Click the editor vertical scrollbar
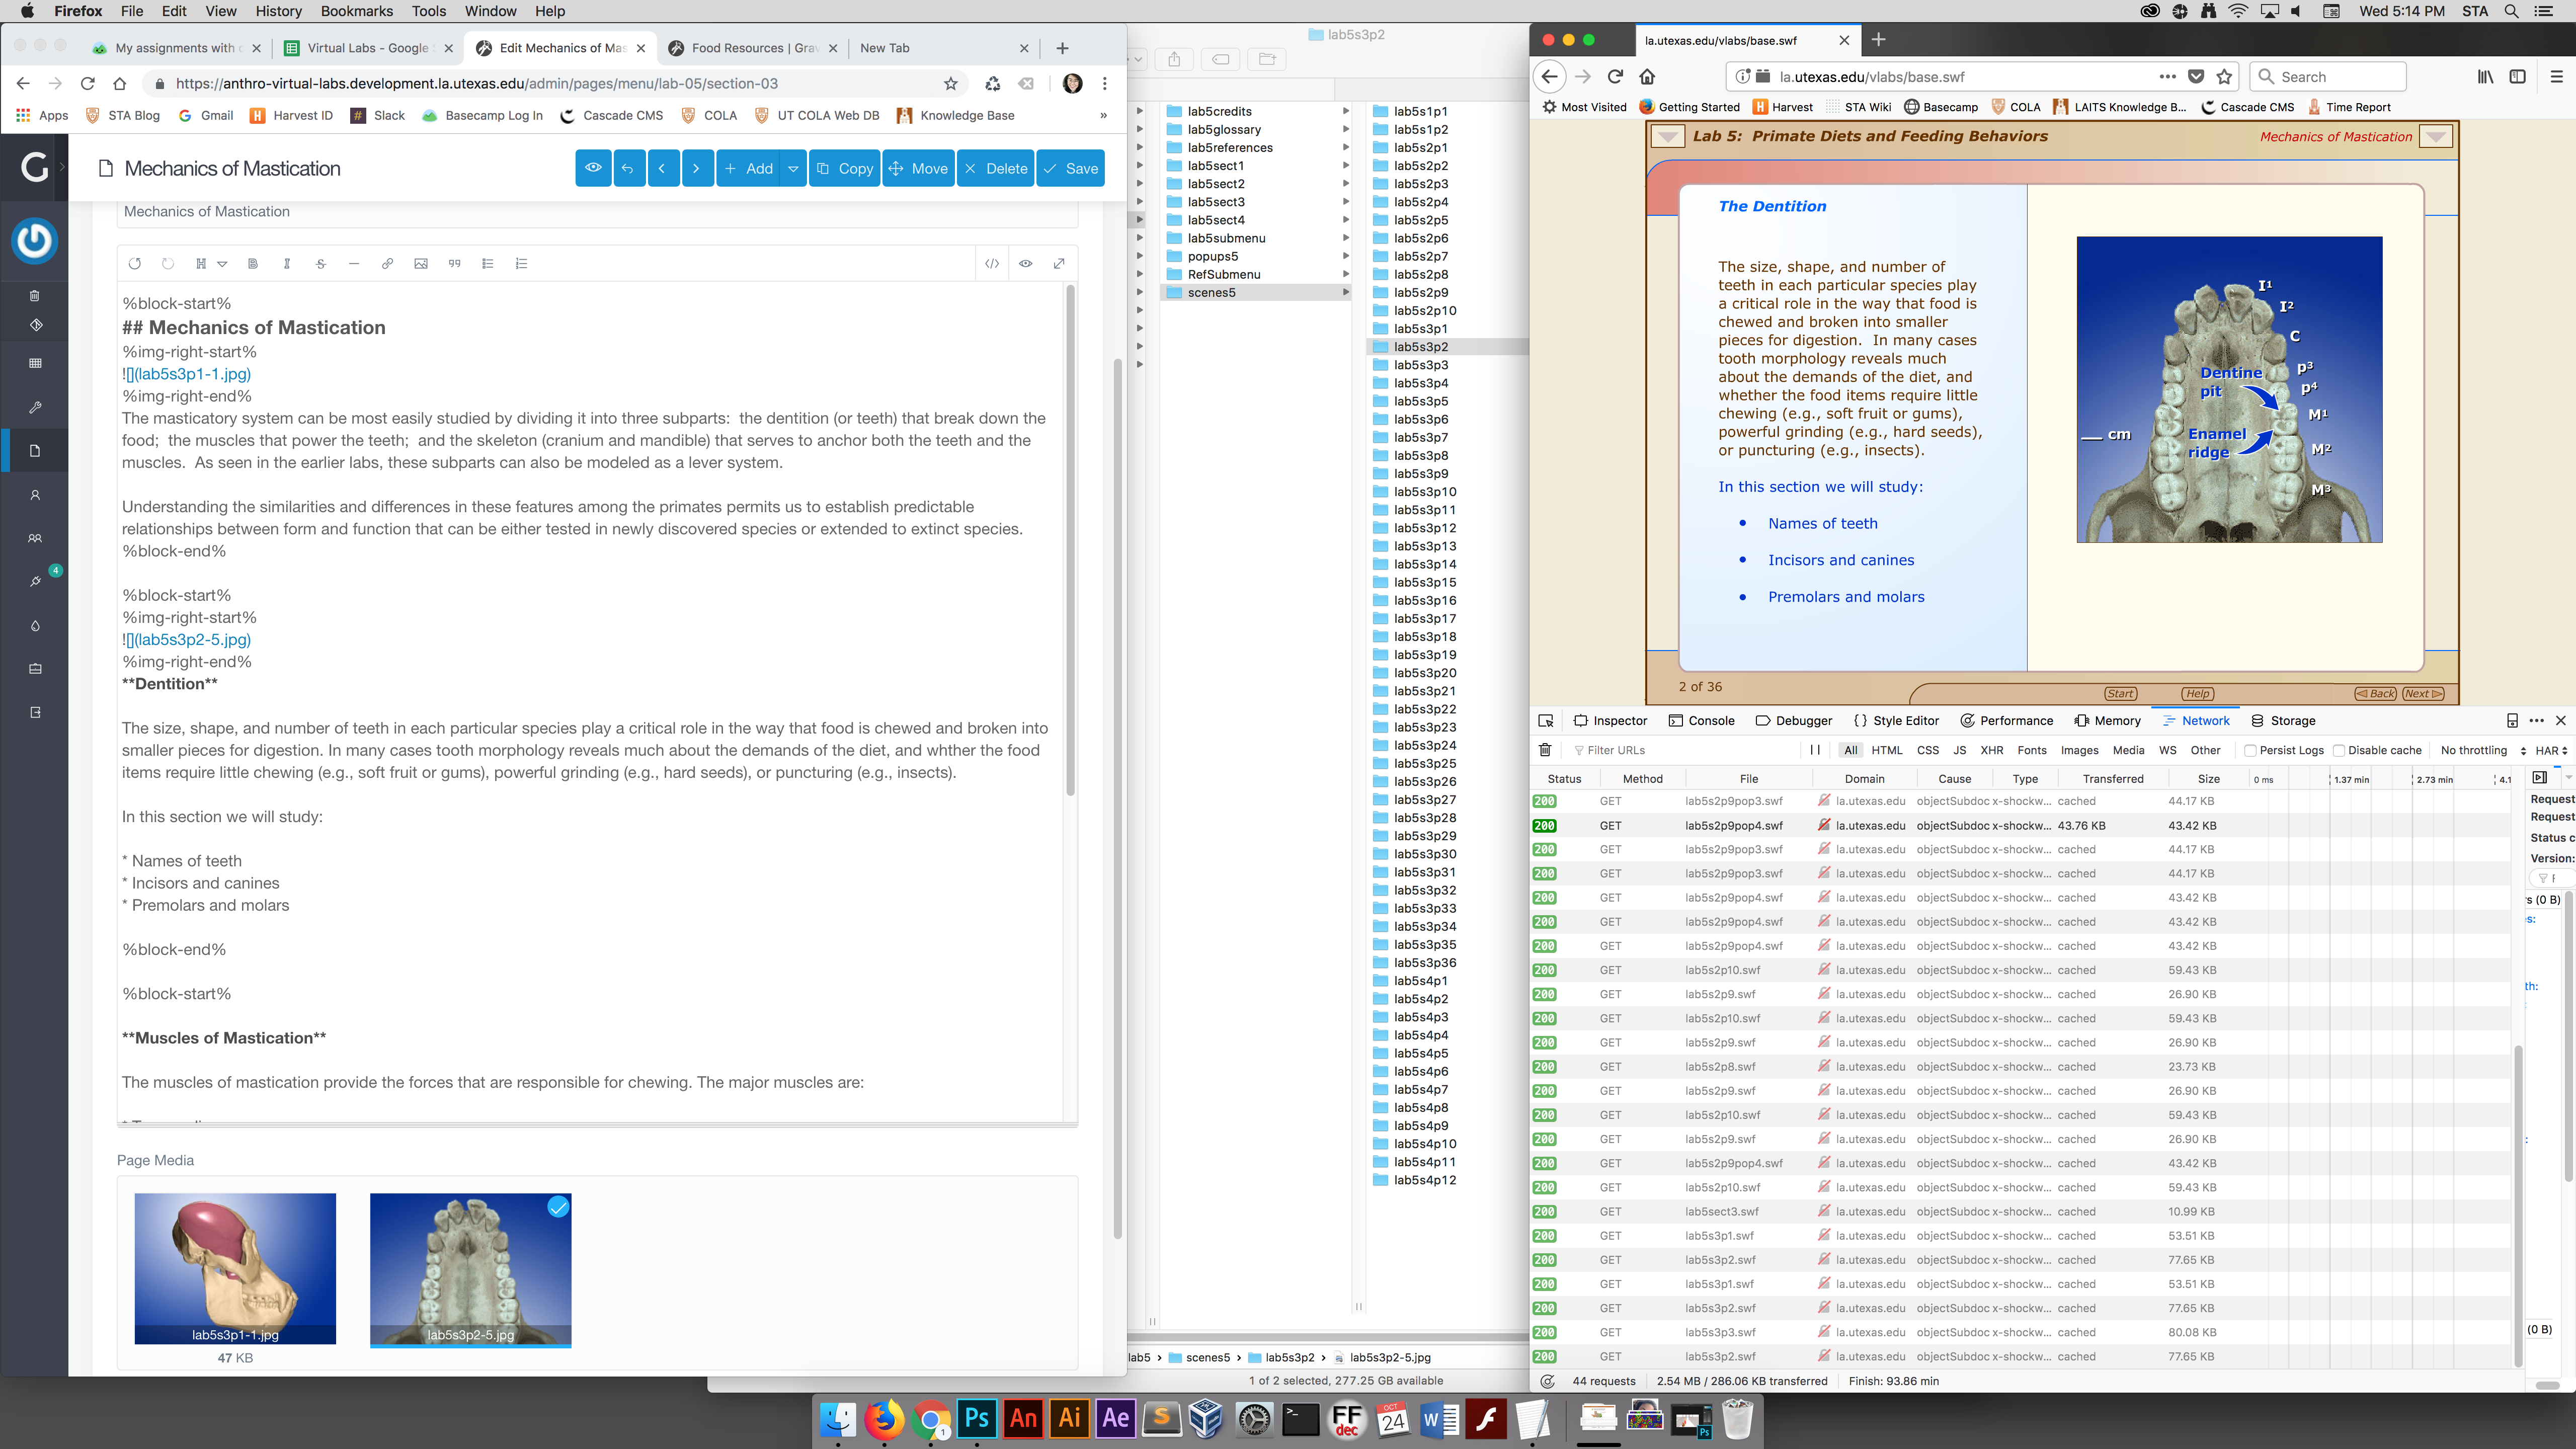This screenshot has width=2576, height=1449. pyautogui.click(x=1070, y=540)
